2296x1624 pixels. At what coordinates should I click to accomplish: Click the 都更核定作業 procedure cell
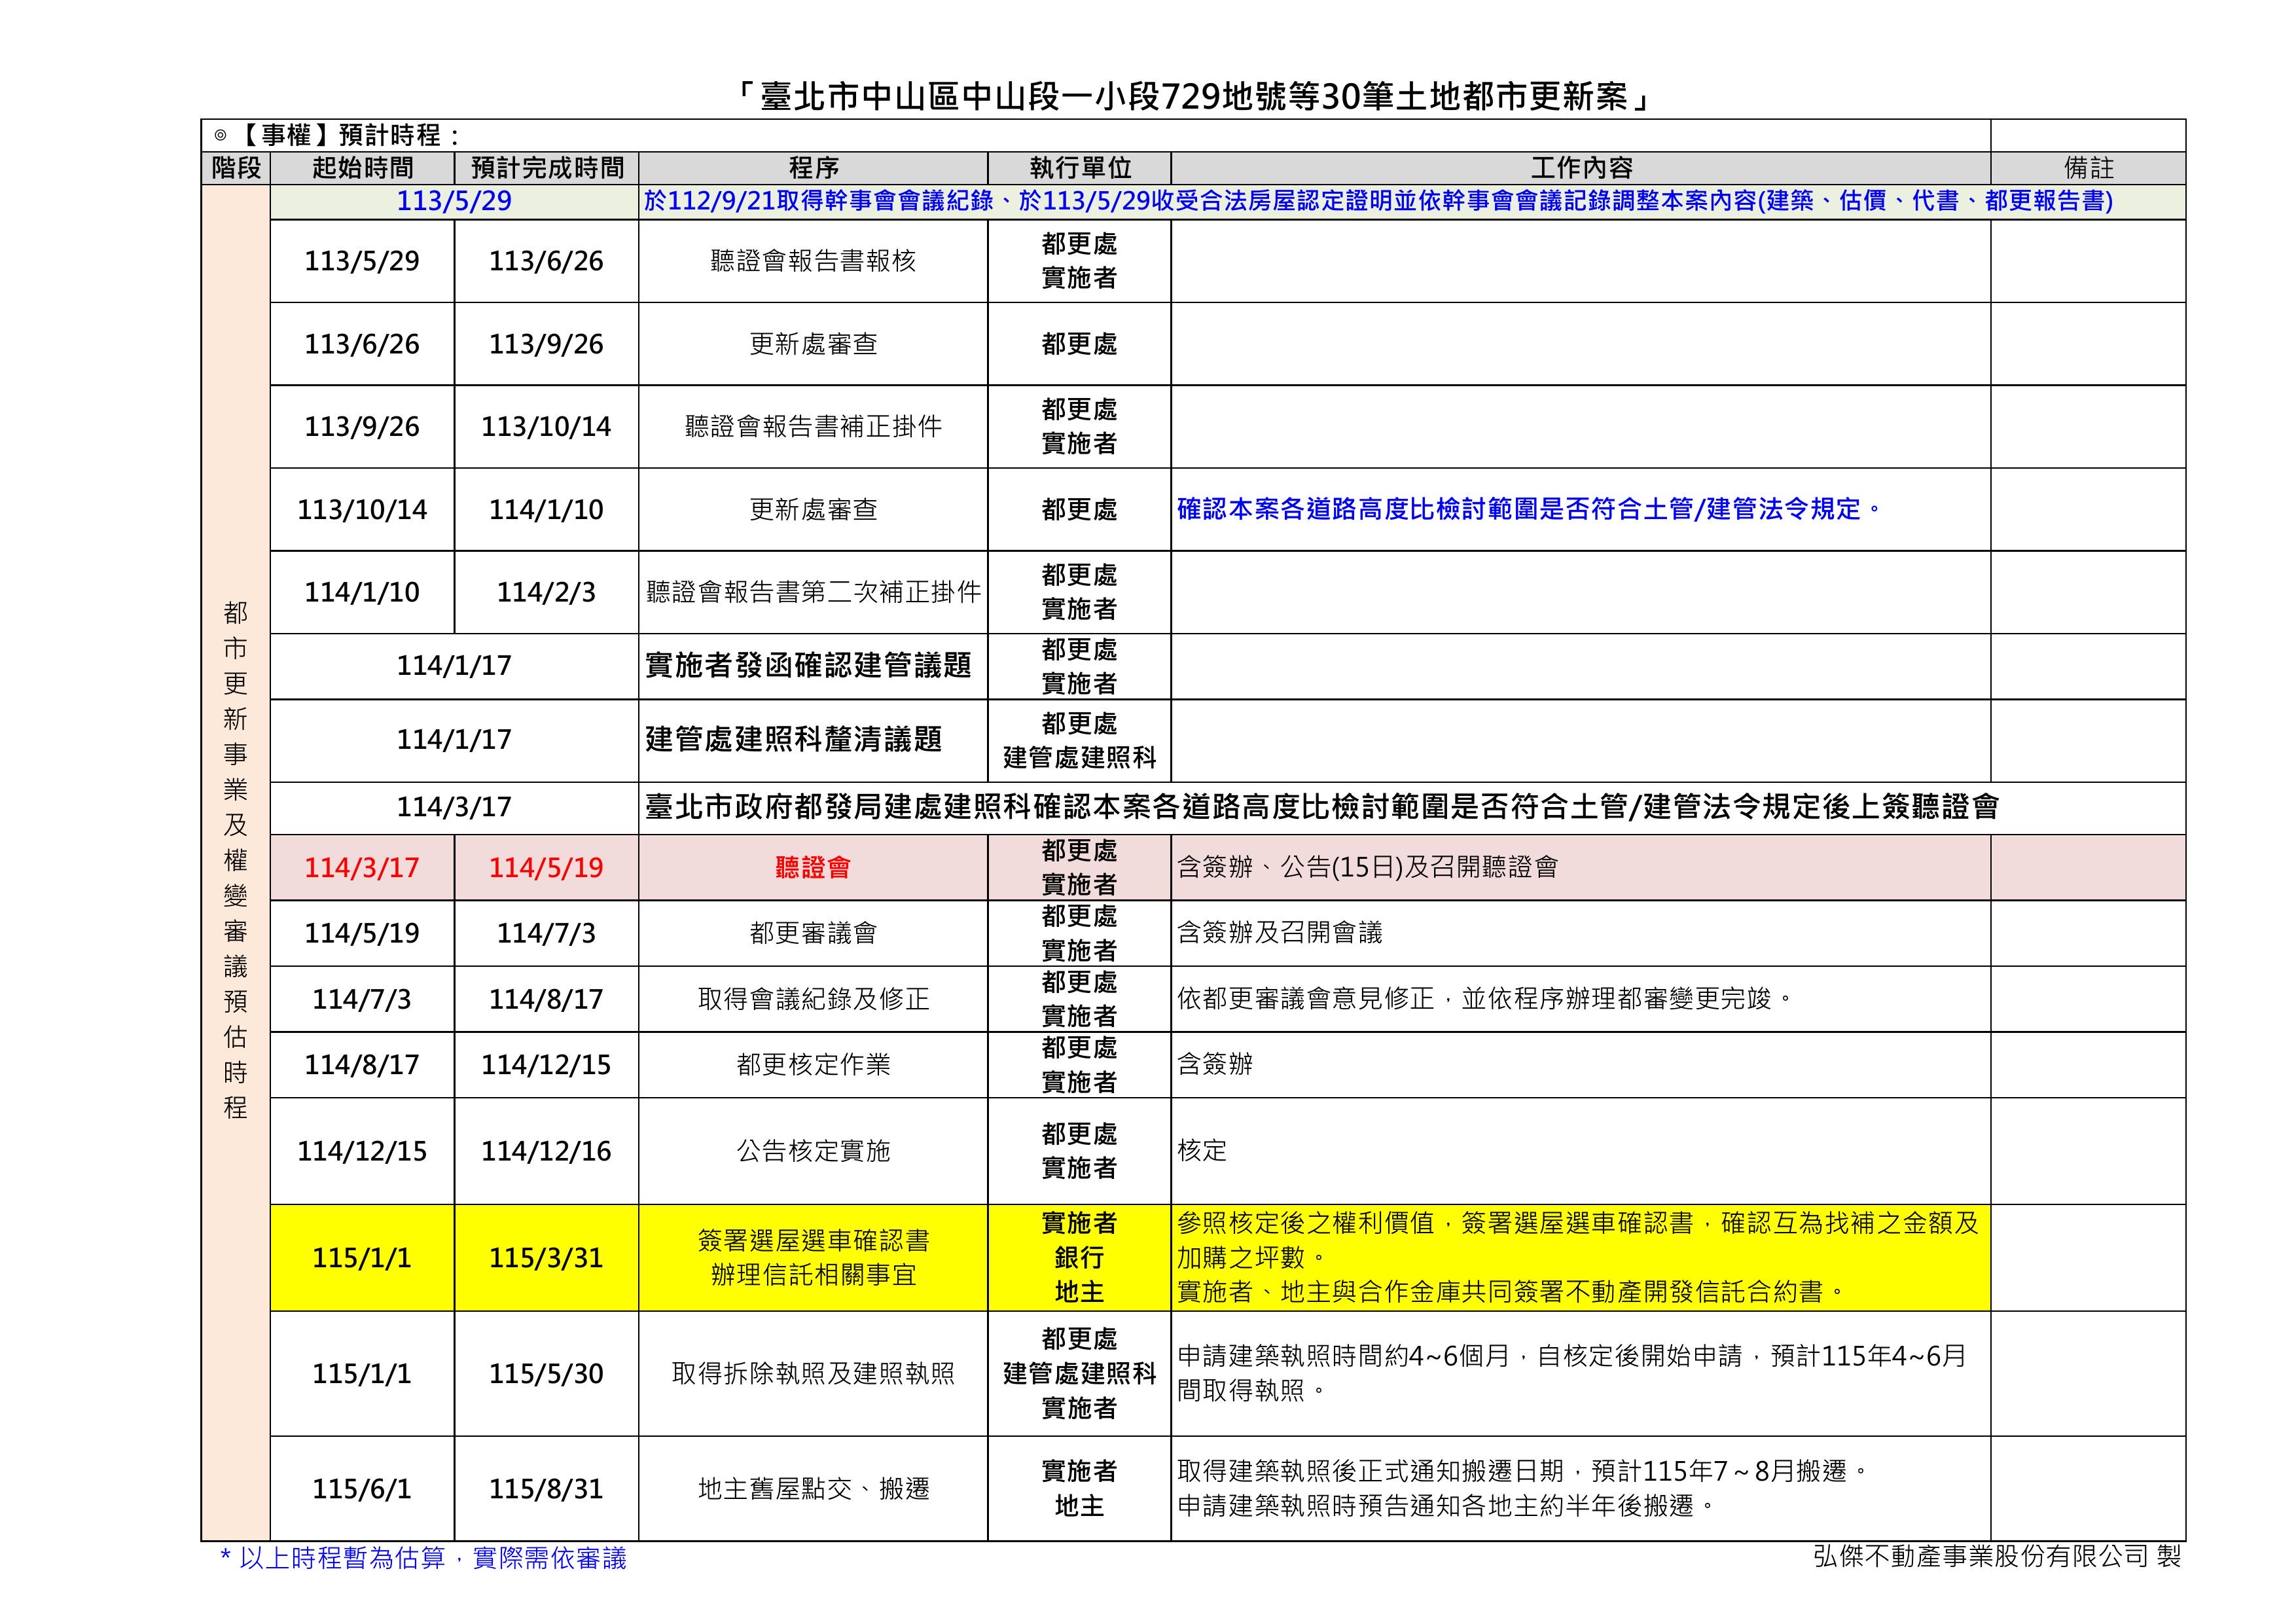(813, 1065)
